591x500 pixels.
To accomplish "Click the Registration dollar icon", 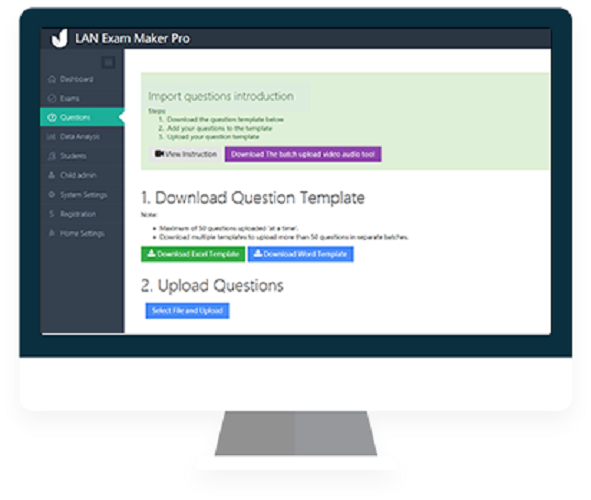I will click(x=52, y=214).
